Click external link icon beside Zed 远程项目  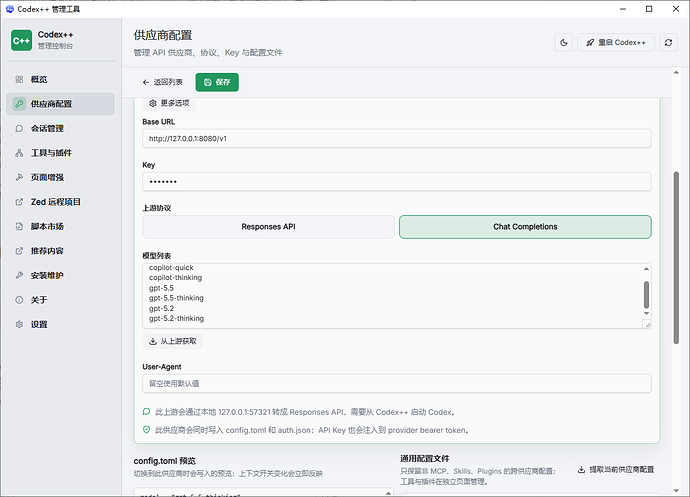(x=19, y=202)
